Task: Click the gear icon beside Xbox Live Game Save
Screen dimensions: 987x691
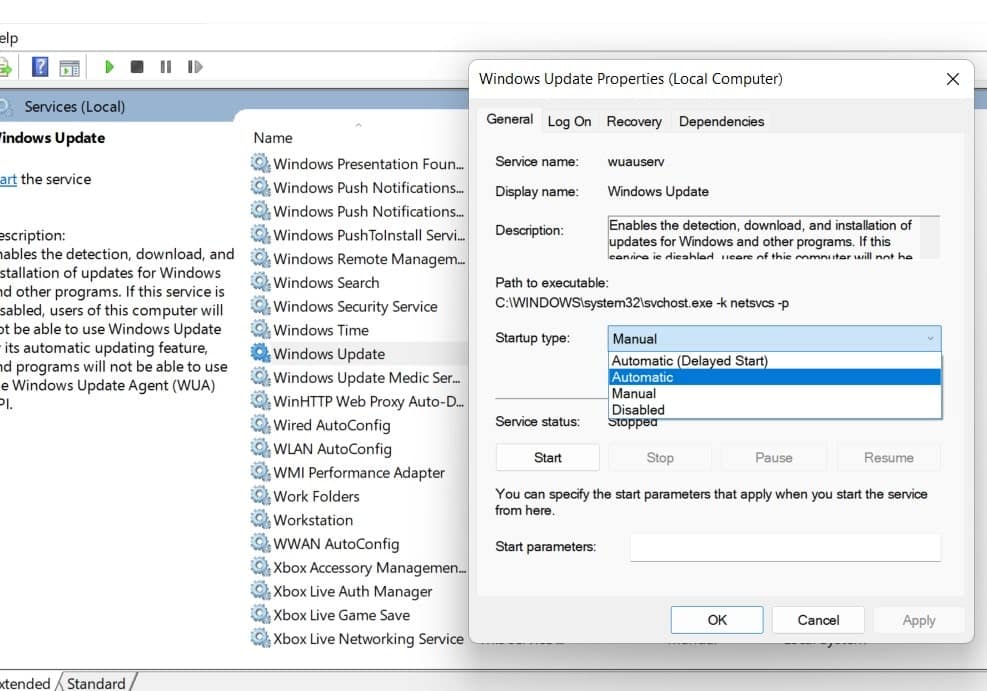Action: [260, 615]
